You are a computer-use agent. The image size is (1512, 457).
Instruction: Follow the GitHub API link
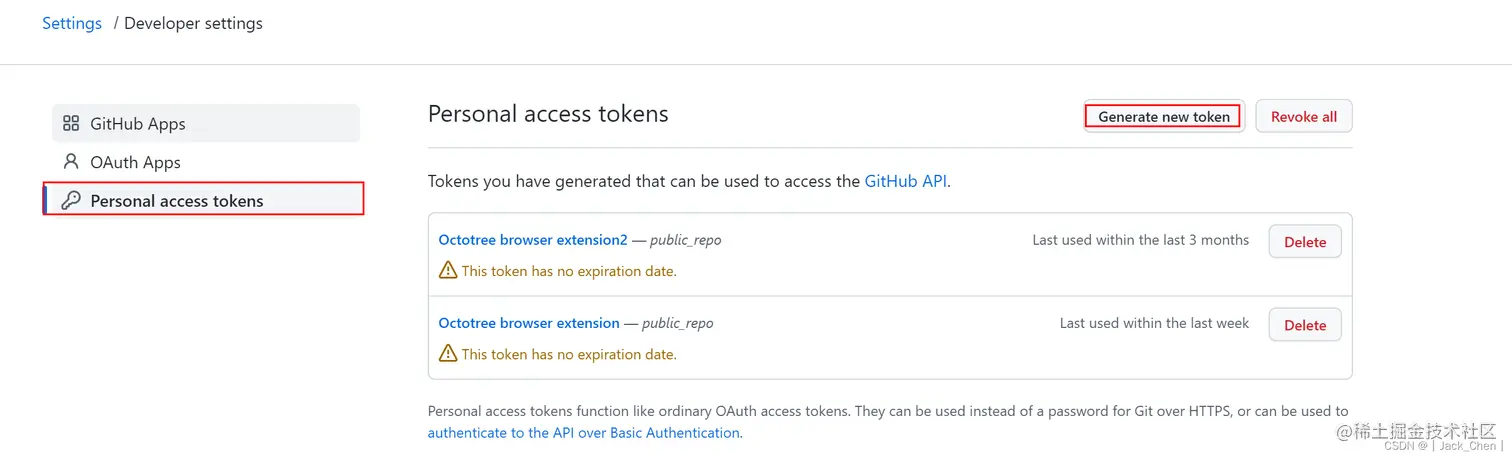pyautogui.click(x=904, y=181)
